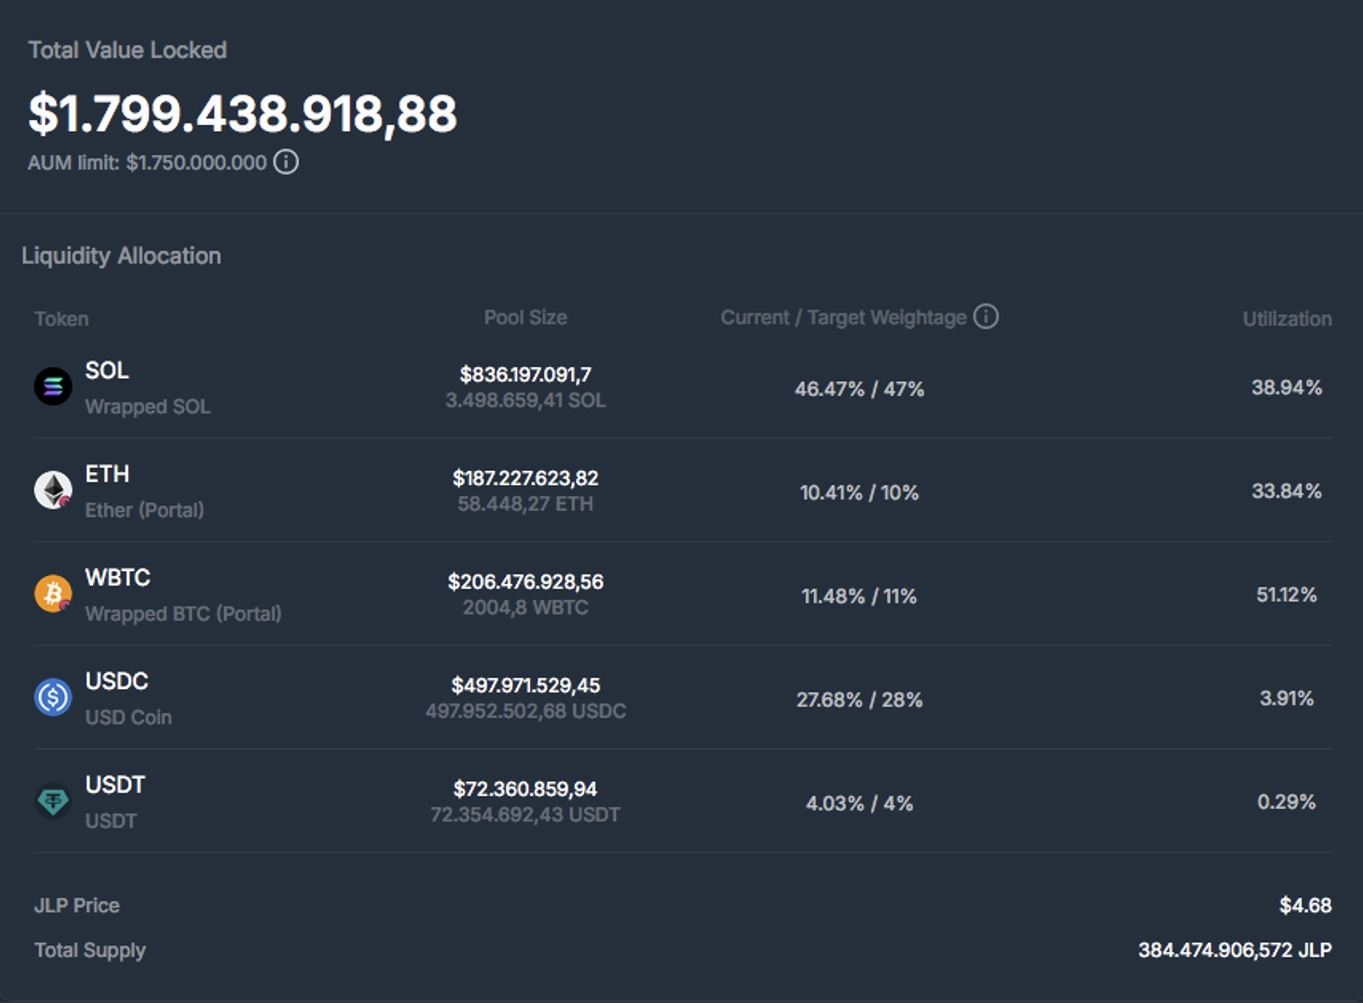Click USDT pool size $72.360.859,94
1363x1003 pixels.
(x=525, y=789)
